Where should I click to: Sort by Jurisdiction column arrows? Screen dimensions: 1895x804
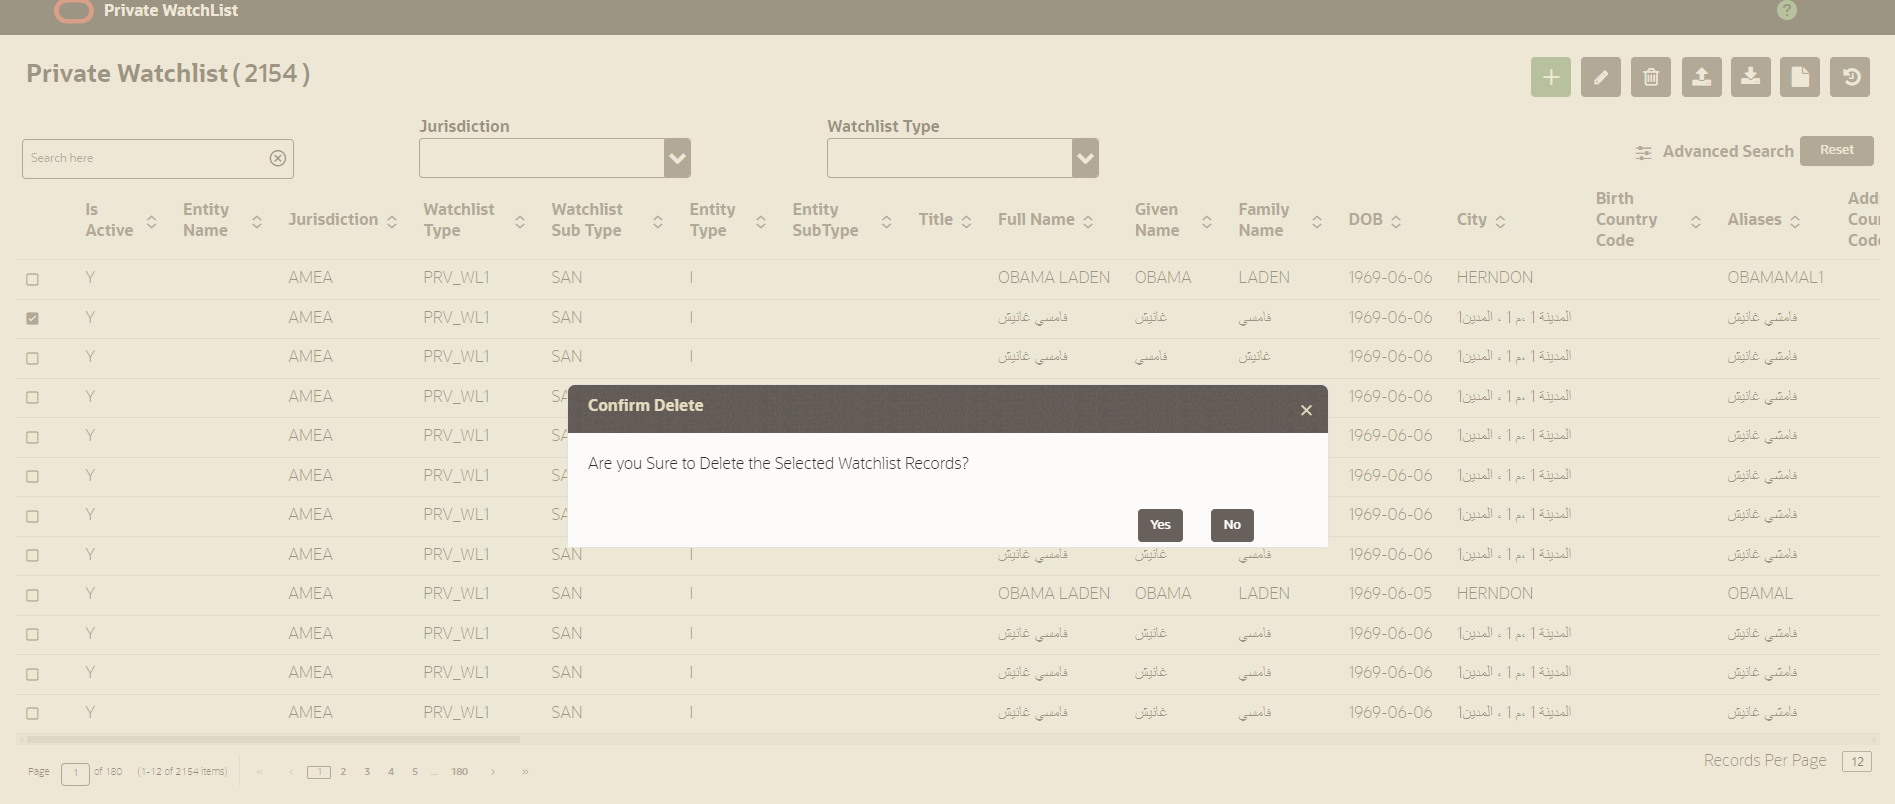click(392, 221)
